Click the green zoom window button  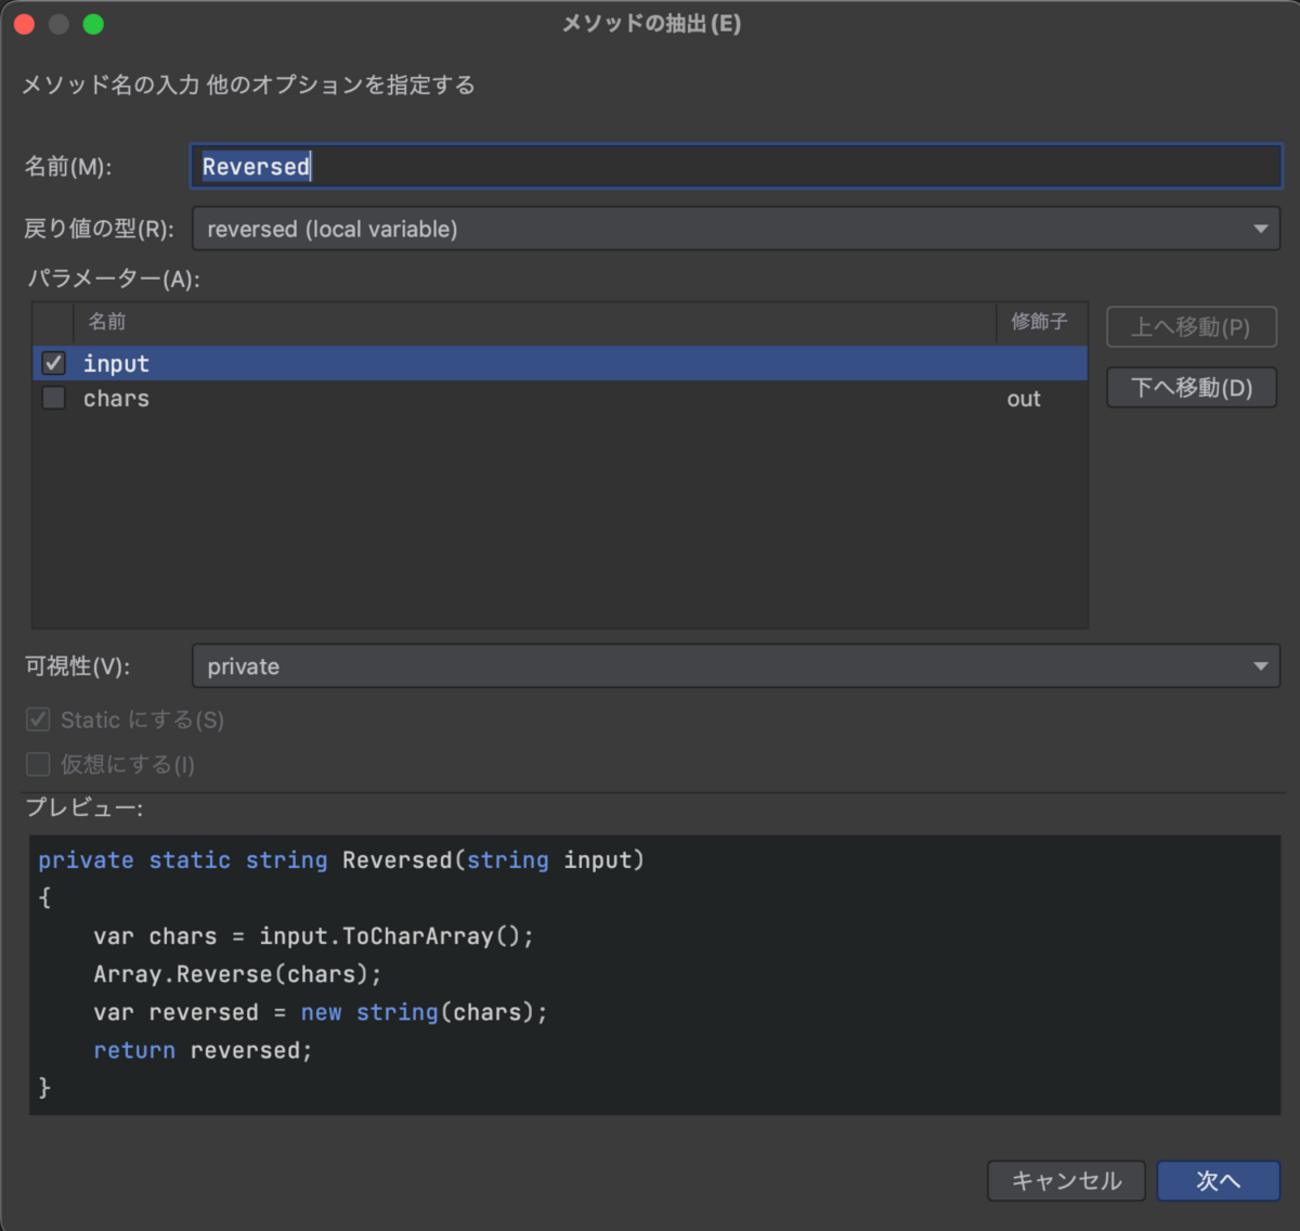(x=93, y=24)
